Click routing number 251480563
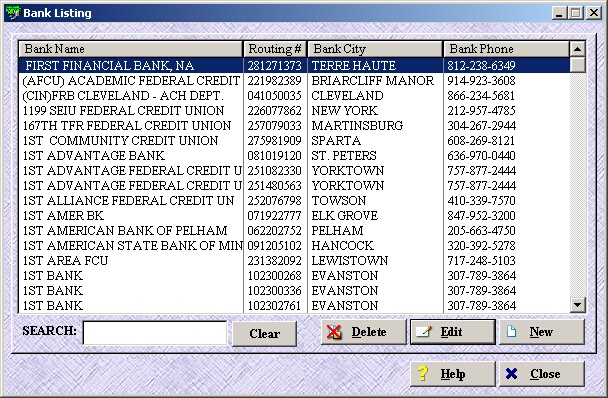The width and height of the screenshot is (608, 398). [275, 186]
